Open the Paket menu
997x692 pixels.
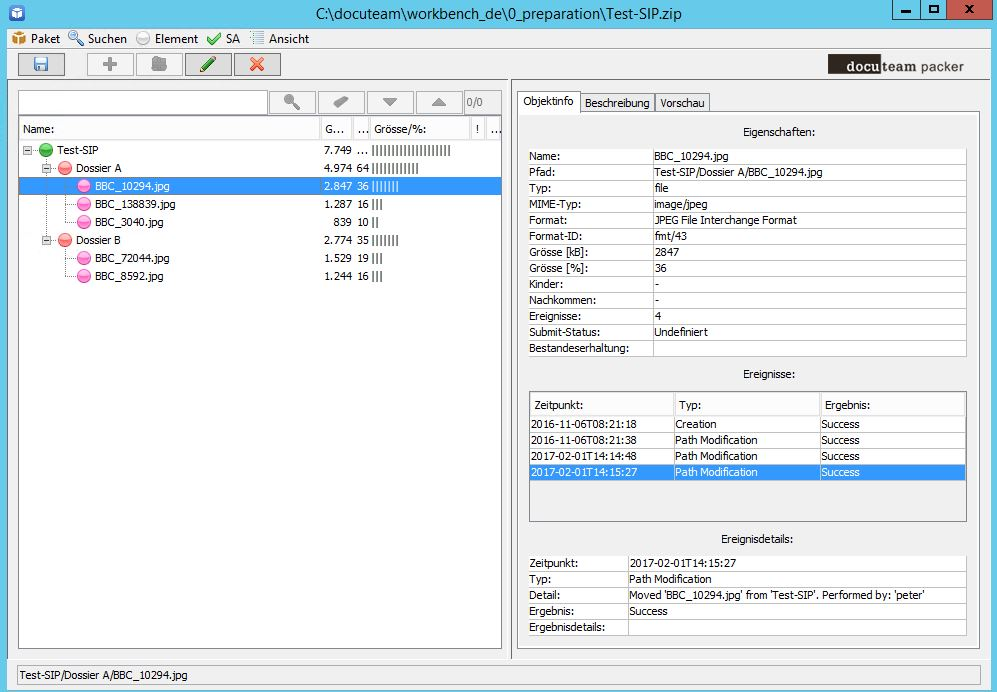pyautogui.click(x=36, y=38)
